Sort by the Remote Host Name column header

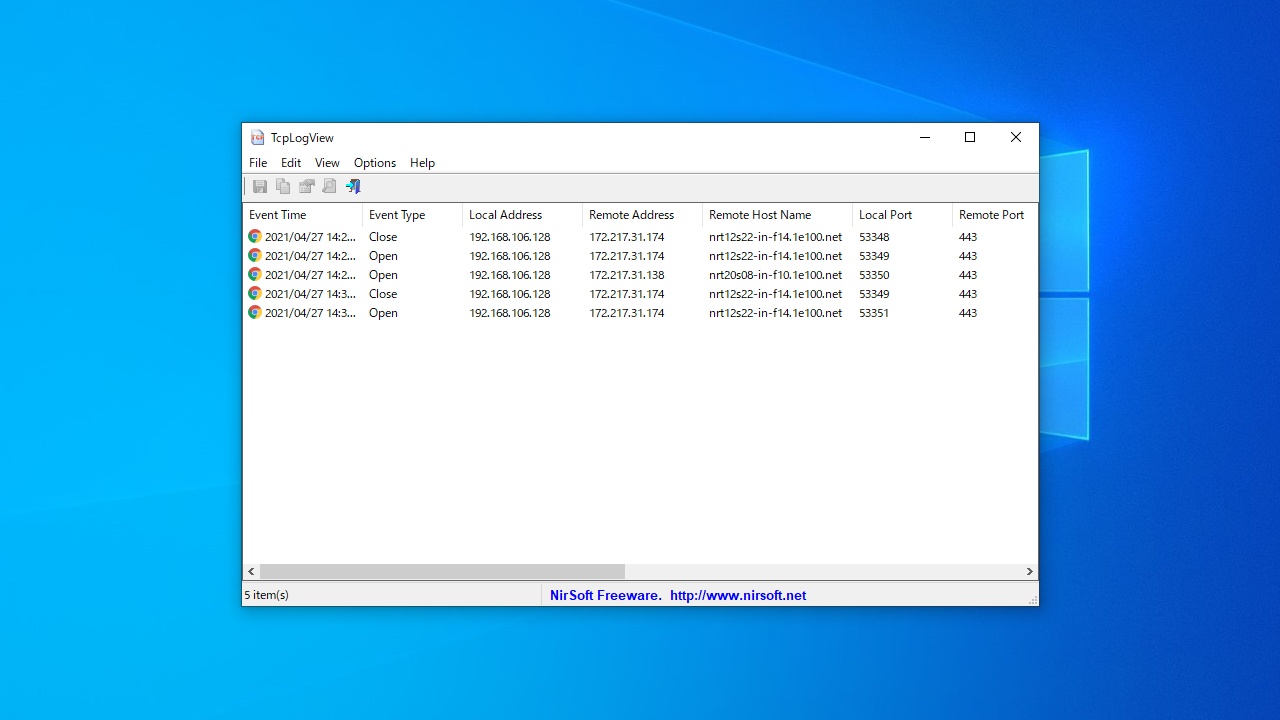point(777,215)
